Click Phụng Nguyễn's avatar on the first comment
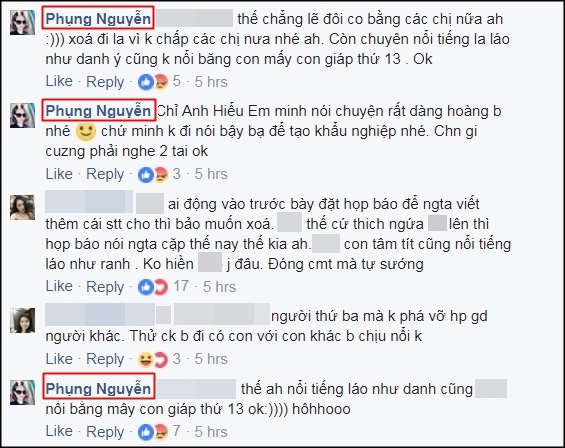 [x=23, y=22]
